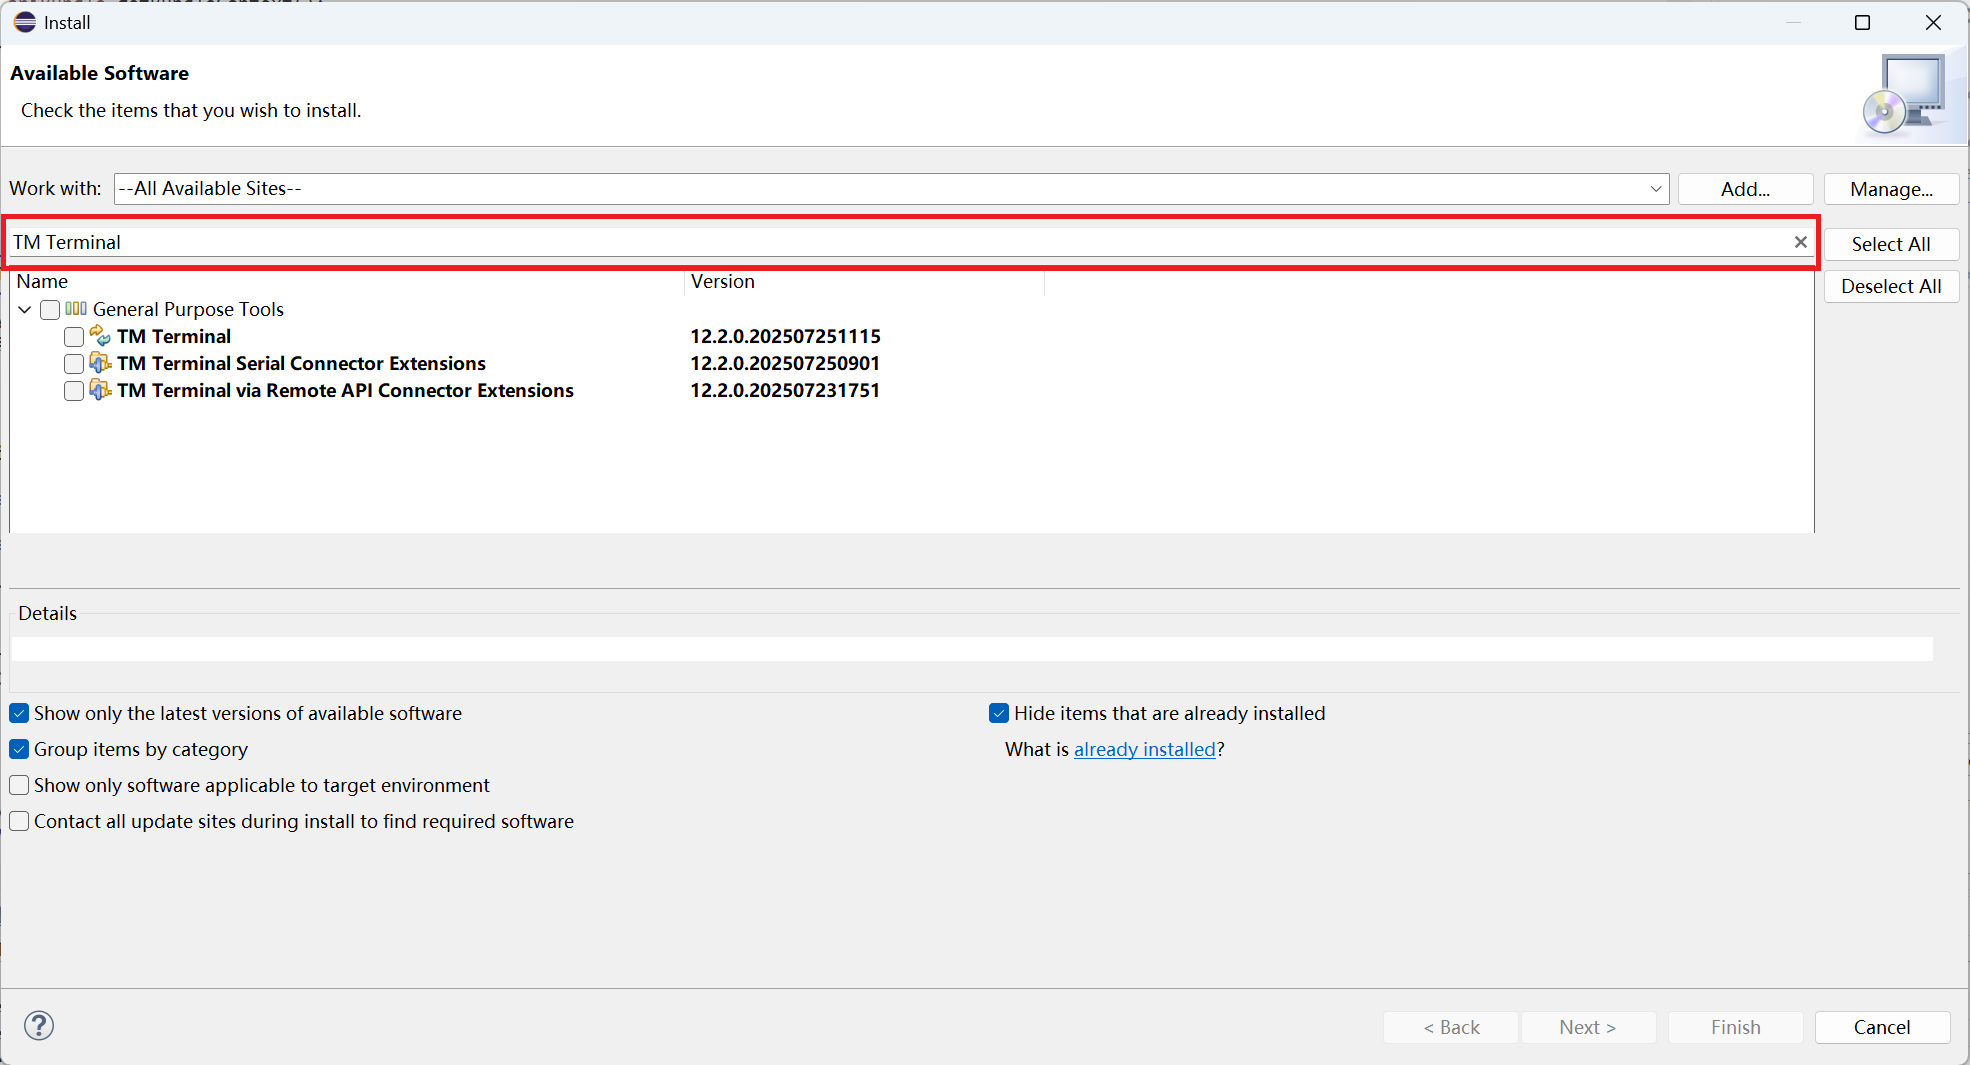Click version 12.2.0.202507250901

click(785, 363)
